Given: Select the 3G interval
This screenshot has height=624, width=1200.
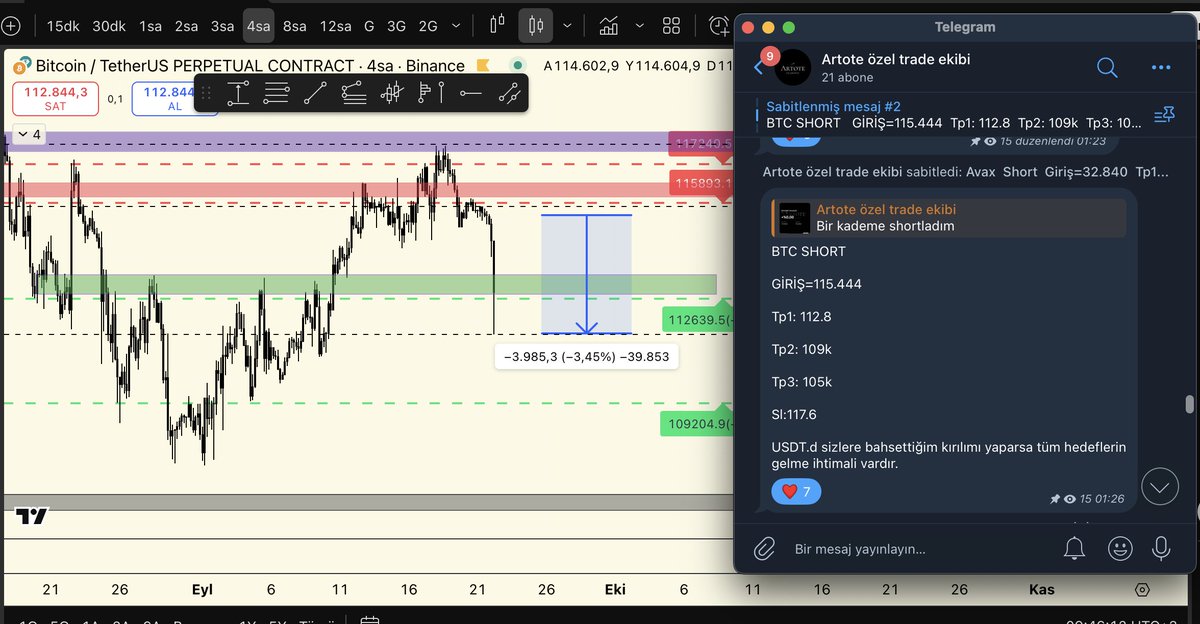Looking at the screenshot, I should pyautogui.click(x=396, y=25).
